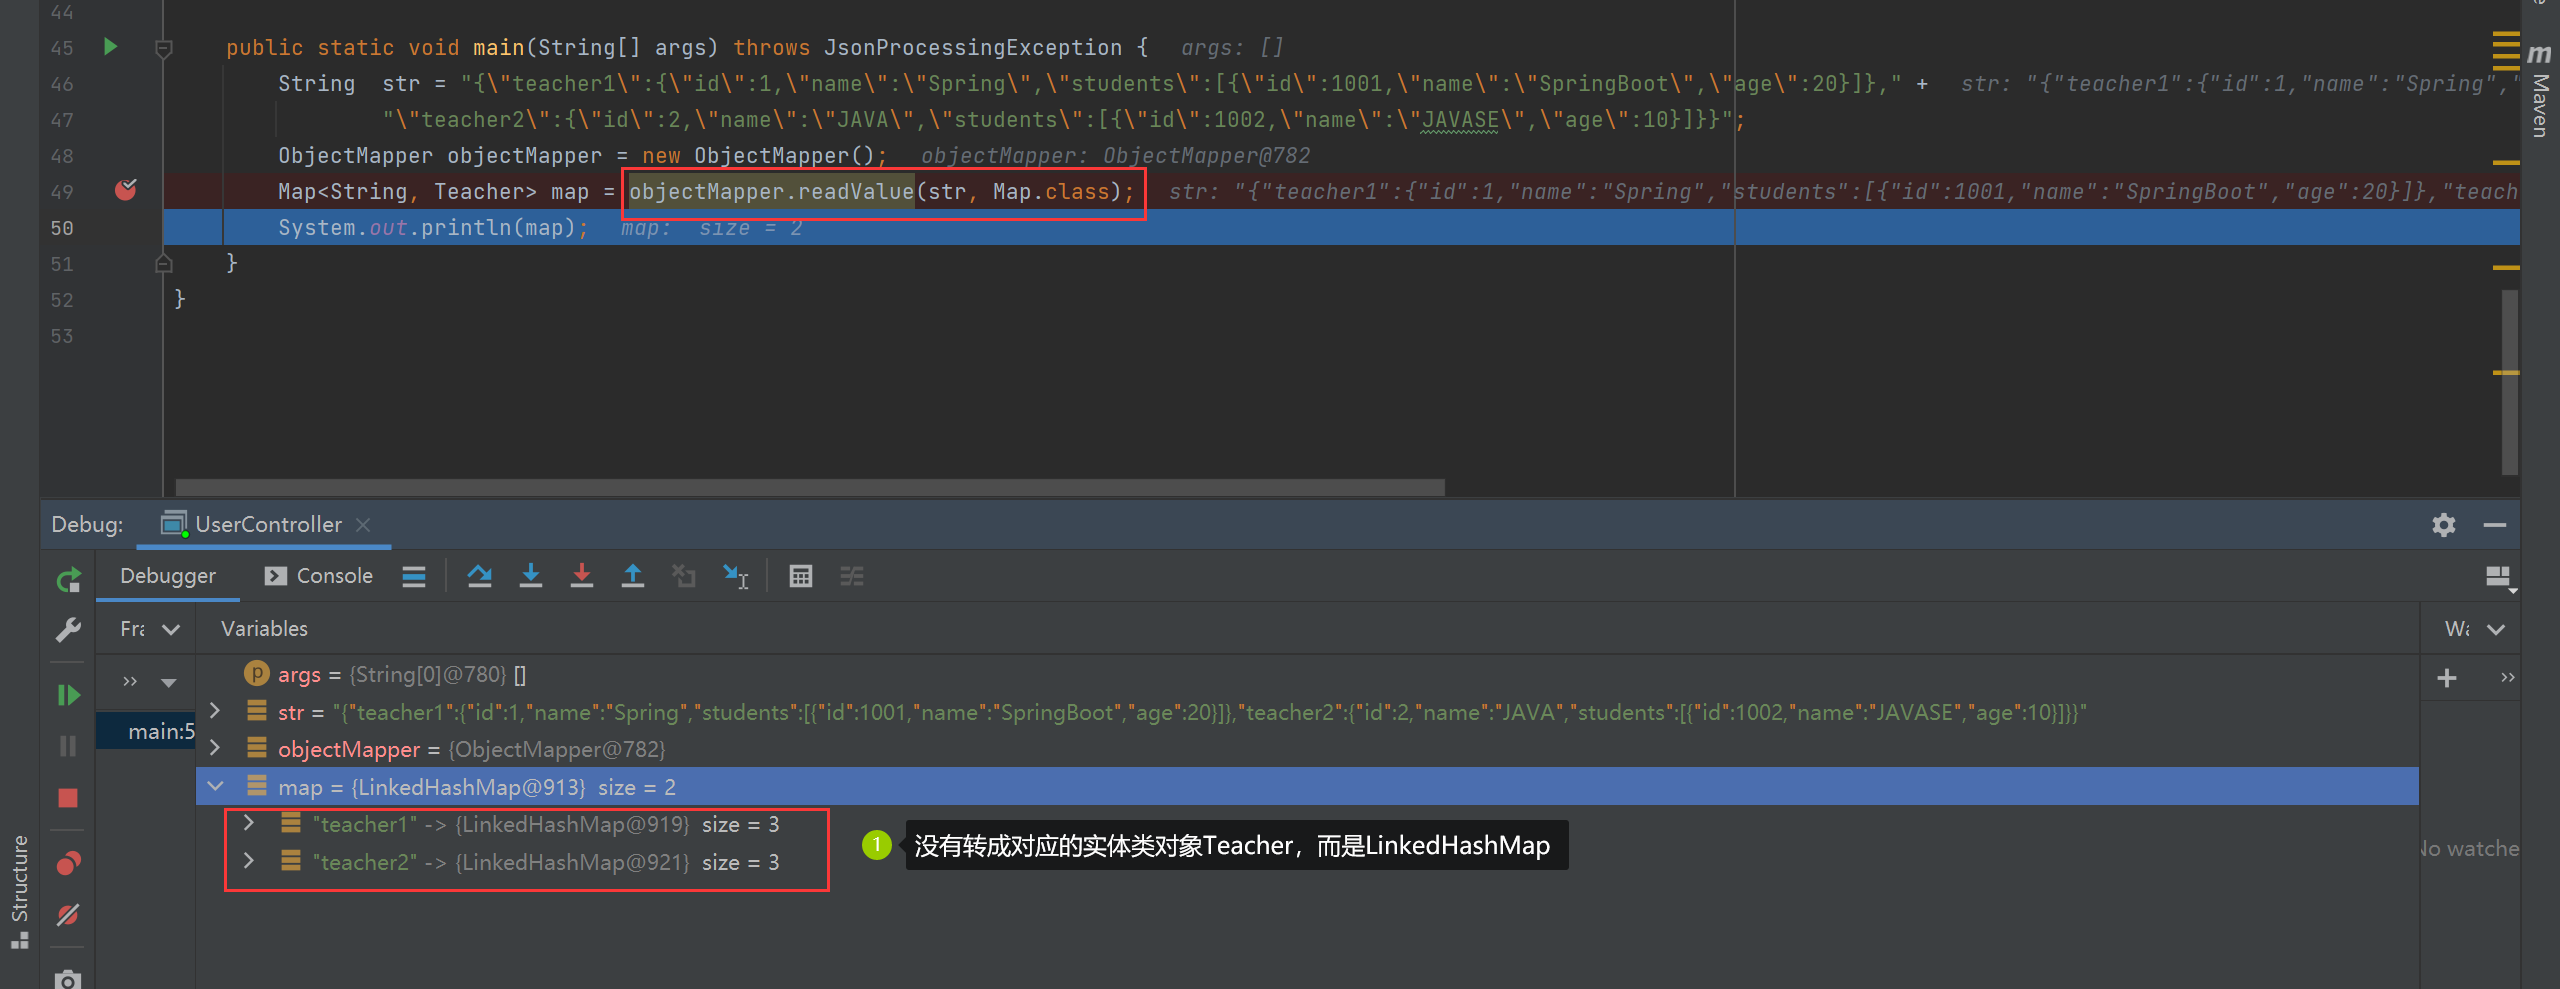This screenshot has height=989, width=2560.
Task: Open the Maven tool window
Action: coord(2540,90)
